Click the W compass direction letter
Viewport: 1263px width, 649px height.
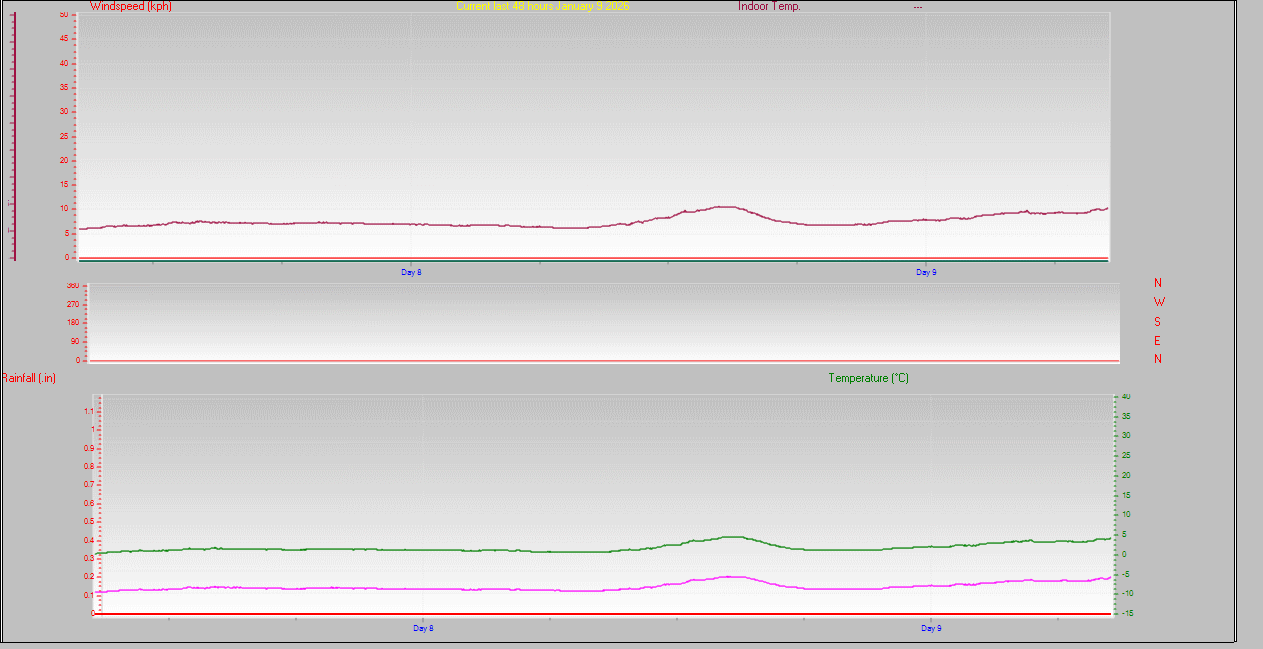click(1159, 301)
